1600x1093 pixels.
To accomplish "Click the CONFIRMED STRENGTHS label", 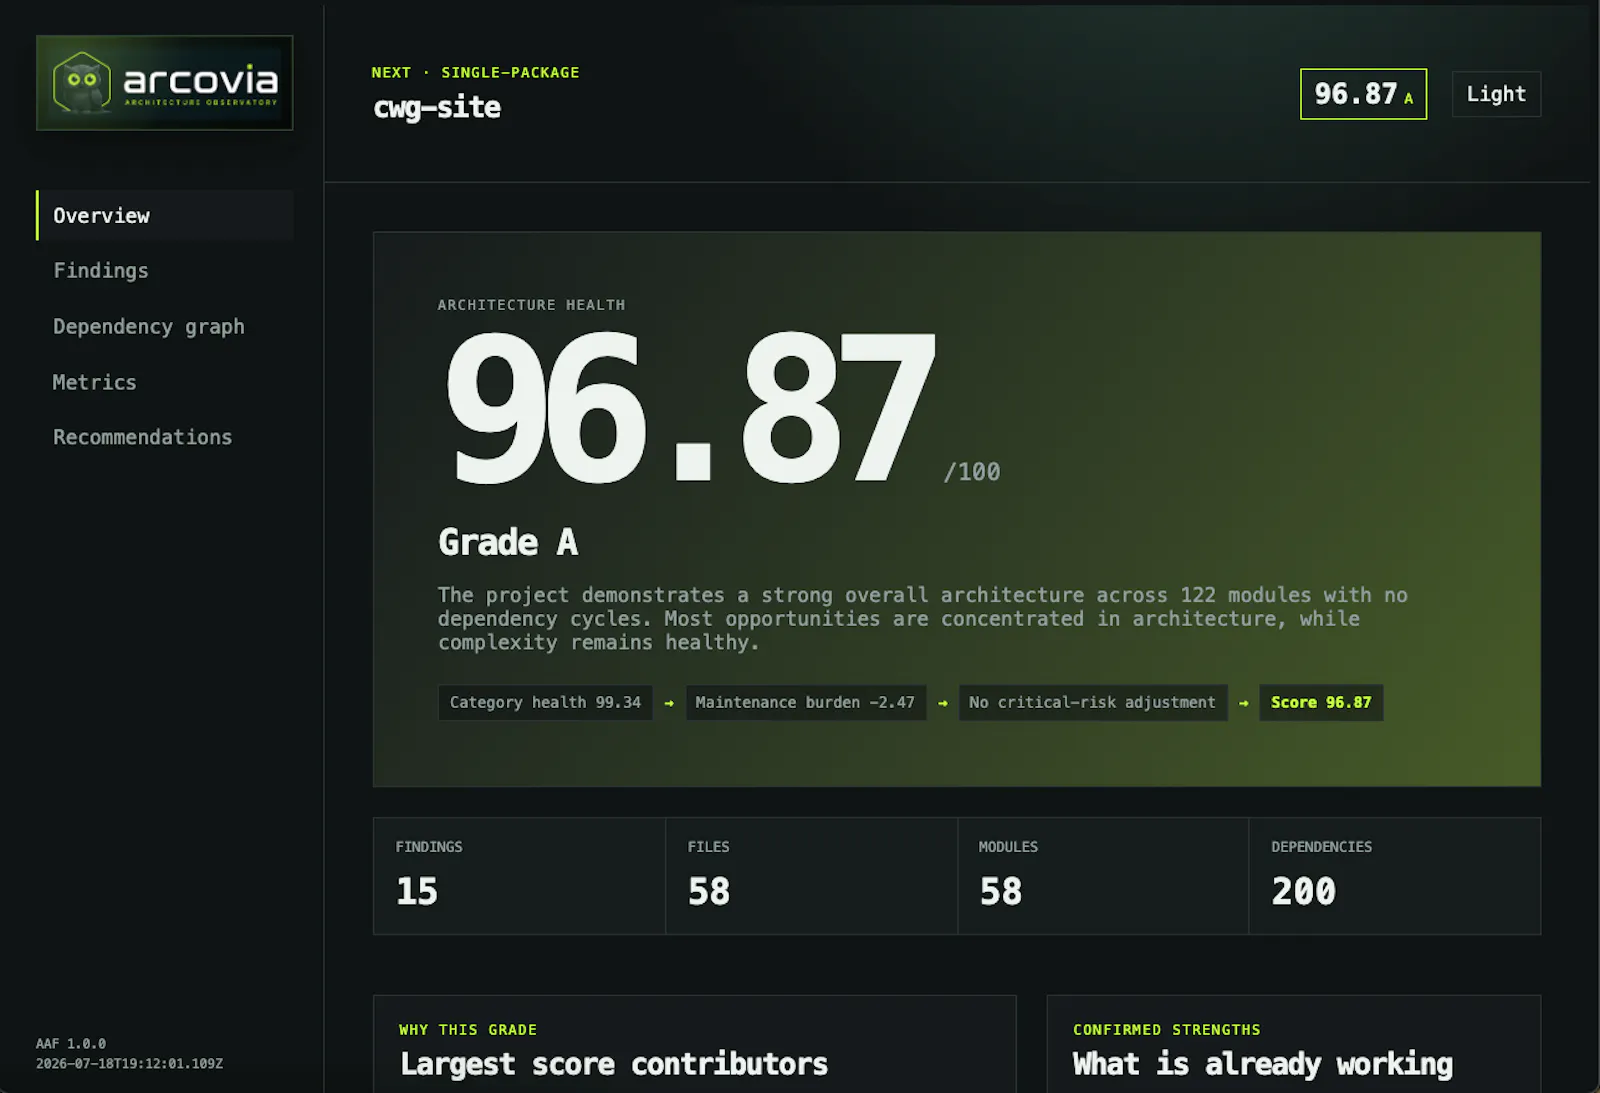I will (x=1166, y=1030).
